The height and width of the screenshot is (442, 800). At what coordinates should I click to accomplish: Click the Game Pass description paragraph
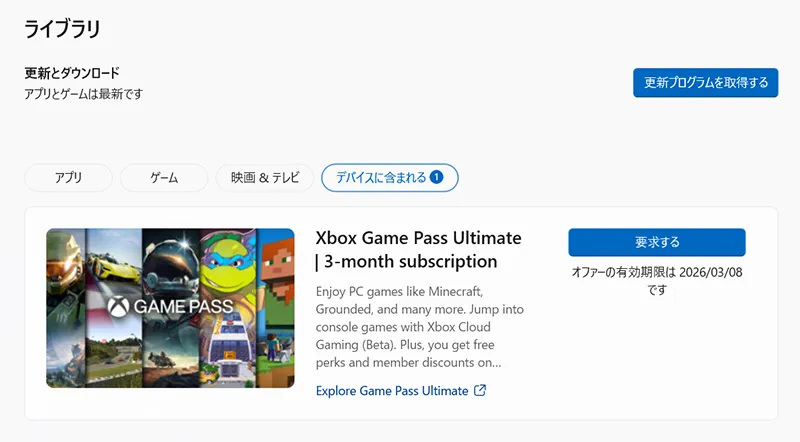point(420,327)
